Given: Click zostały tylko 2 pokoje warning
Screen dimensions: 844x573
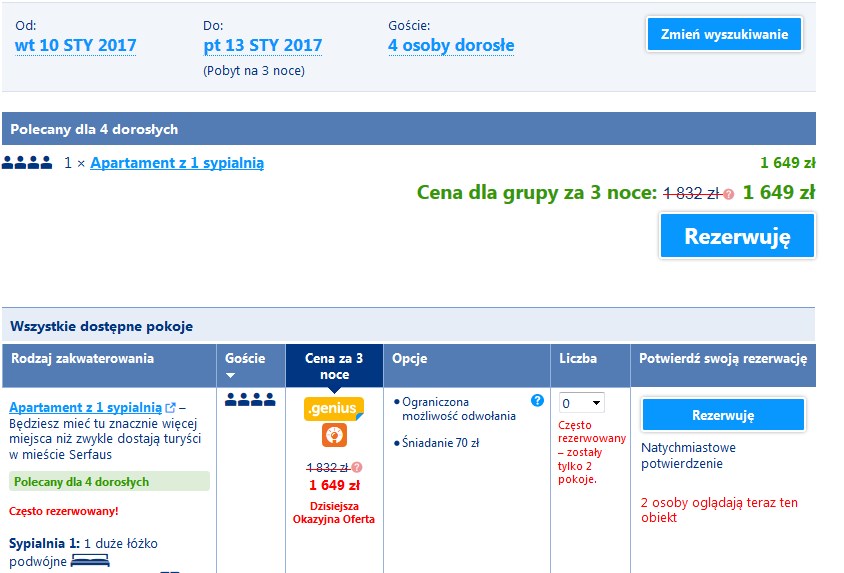Looking at the screenshot, I should (x=579, y=466).
